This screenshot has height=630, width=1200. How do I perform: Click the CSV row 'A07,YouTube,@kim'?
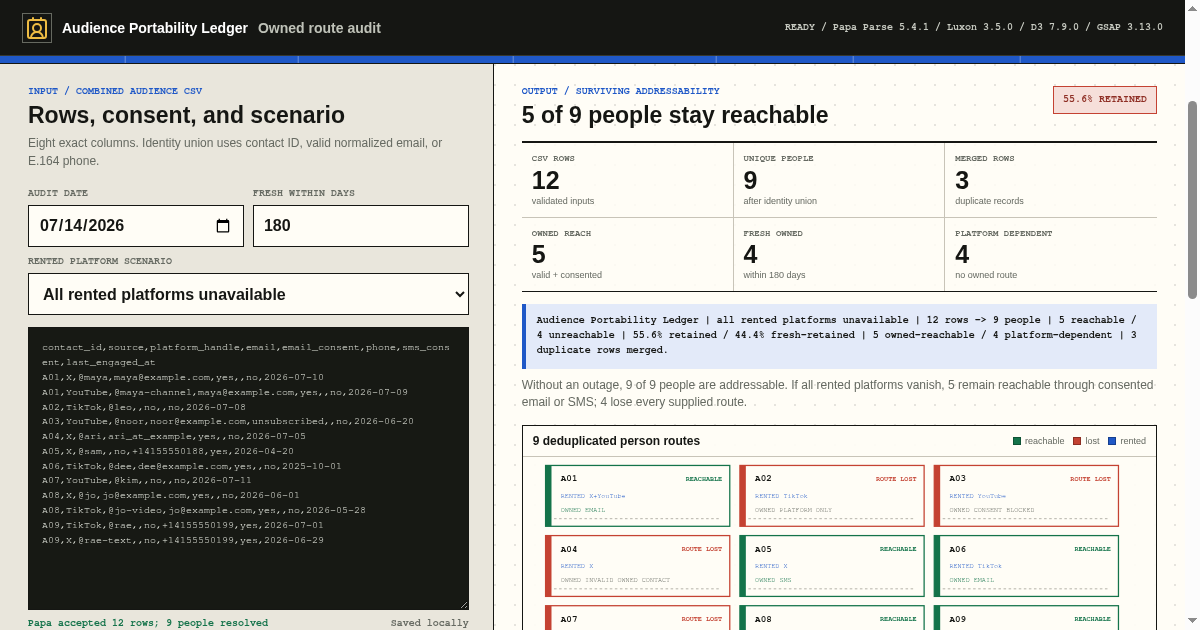pyautogui.click(x=147, y=480)
